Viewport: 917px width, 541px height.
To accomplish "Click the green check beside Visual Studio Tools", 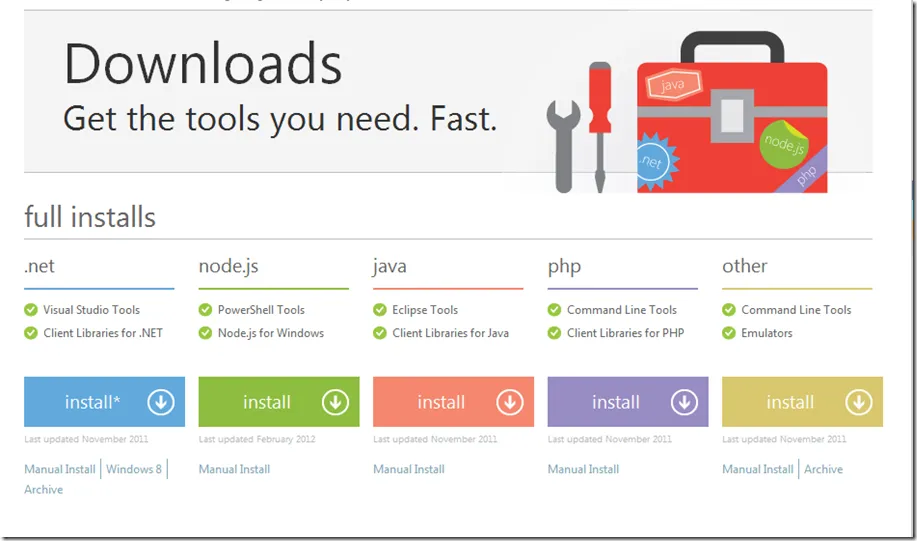I will coord(31,310).
